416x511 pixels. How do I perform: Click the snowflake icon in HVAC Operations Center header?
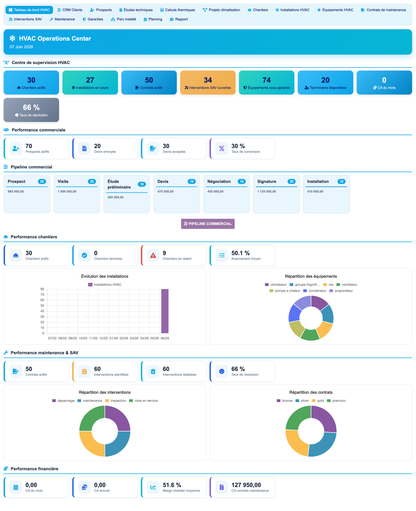[x=12, y=39]
